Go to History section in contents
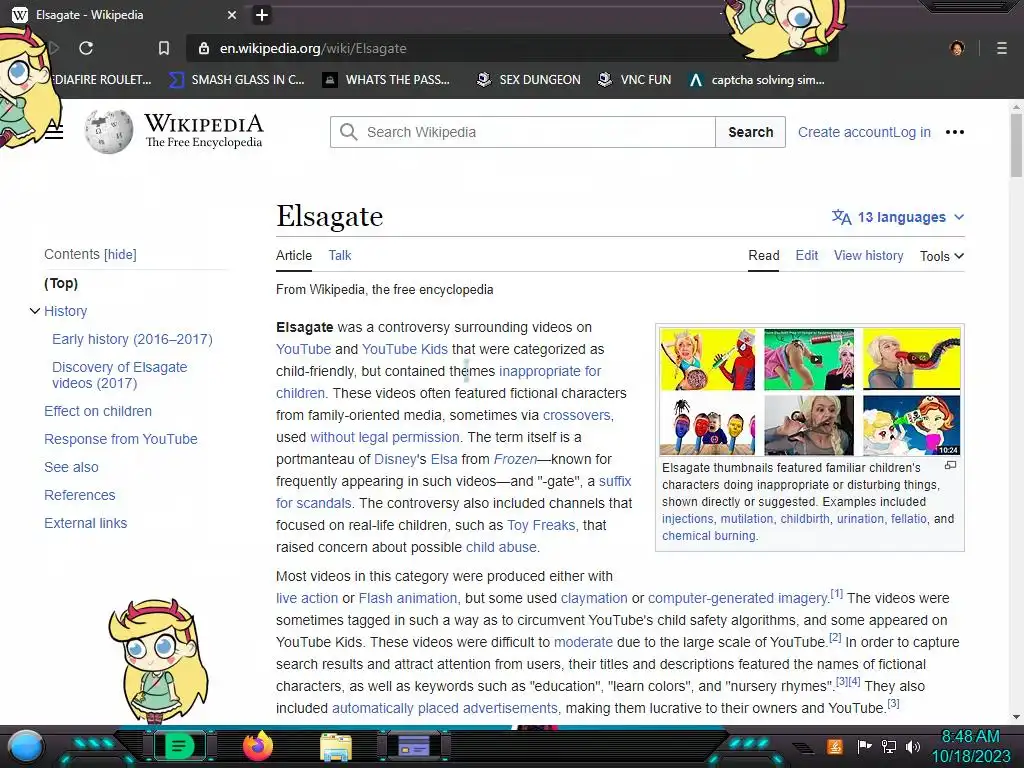This screenshot has width=1024, height=768. 65,311
